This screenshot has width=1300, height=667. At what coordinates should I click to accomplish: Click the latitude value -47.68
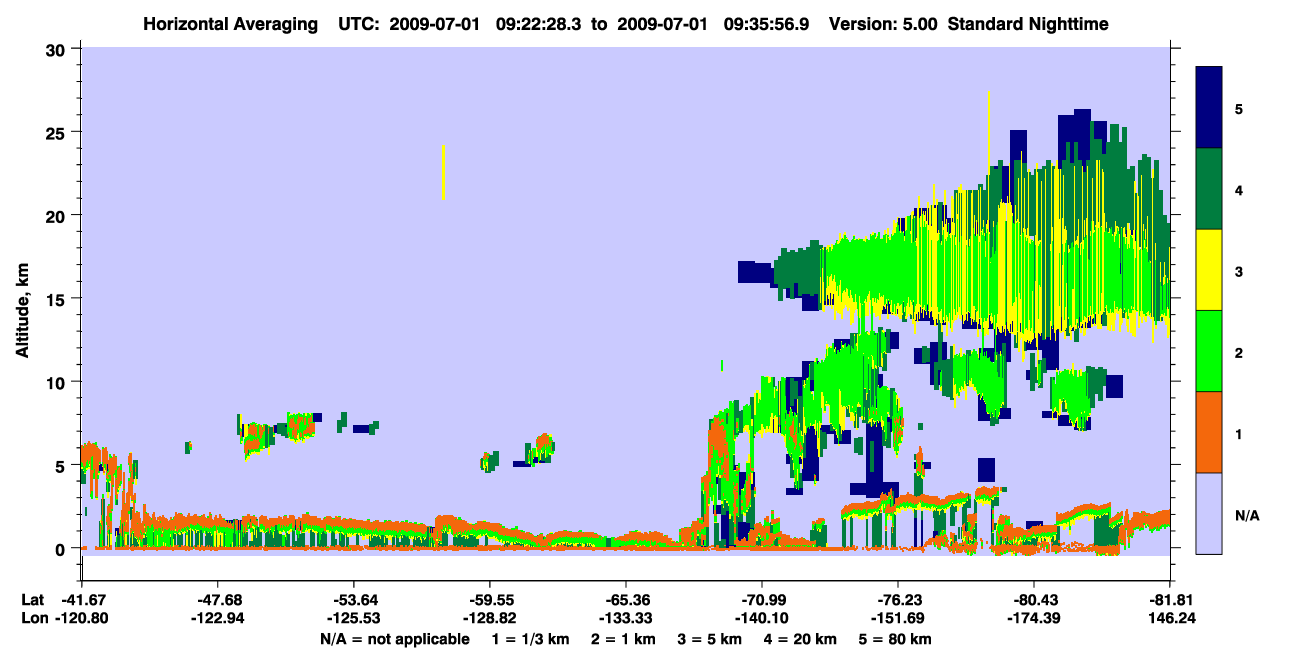(x=217, y=600)
